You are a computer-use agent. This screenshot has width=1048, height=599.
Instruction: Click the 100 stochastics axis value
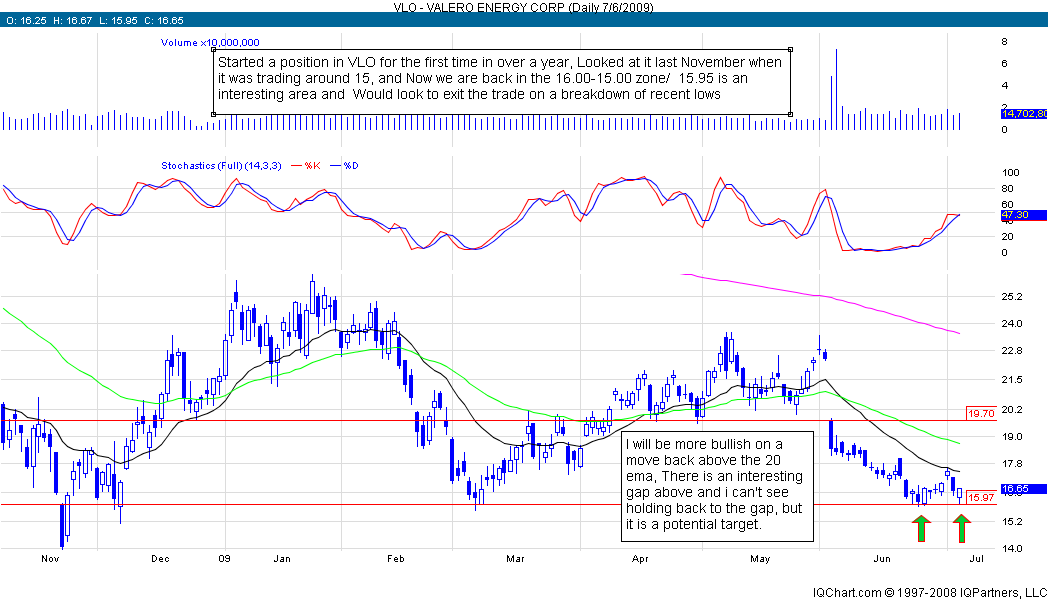click(x=1011, y=173)
